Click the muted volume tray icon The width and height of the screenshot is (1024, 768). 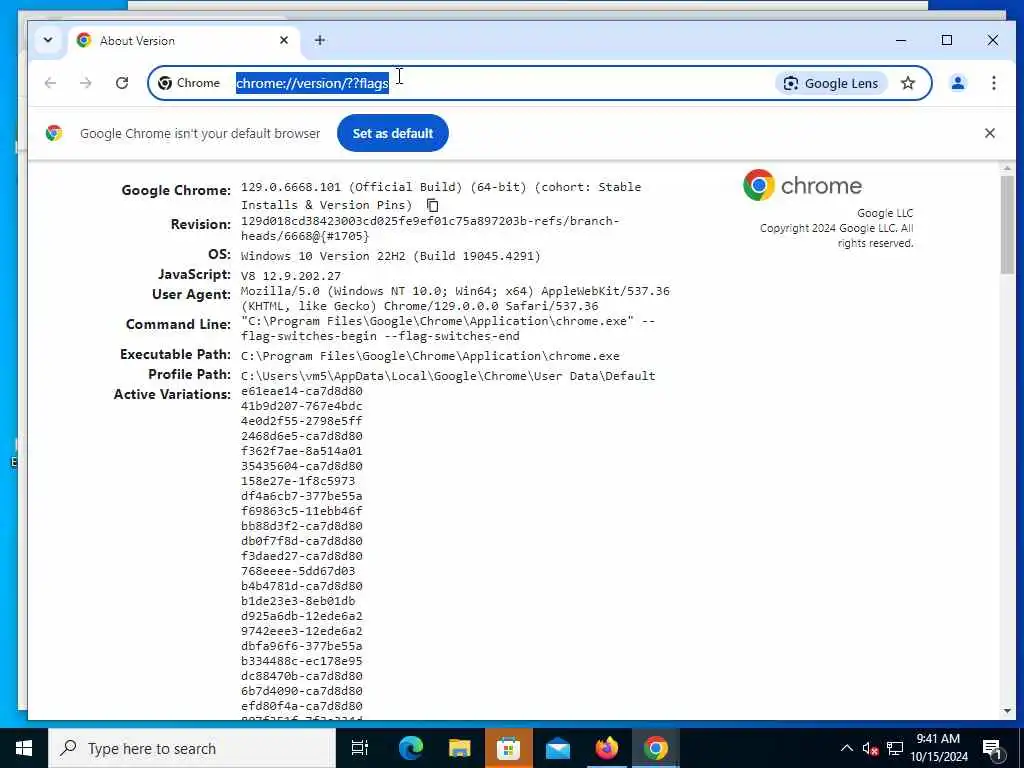[870, 749]
